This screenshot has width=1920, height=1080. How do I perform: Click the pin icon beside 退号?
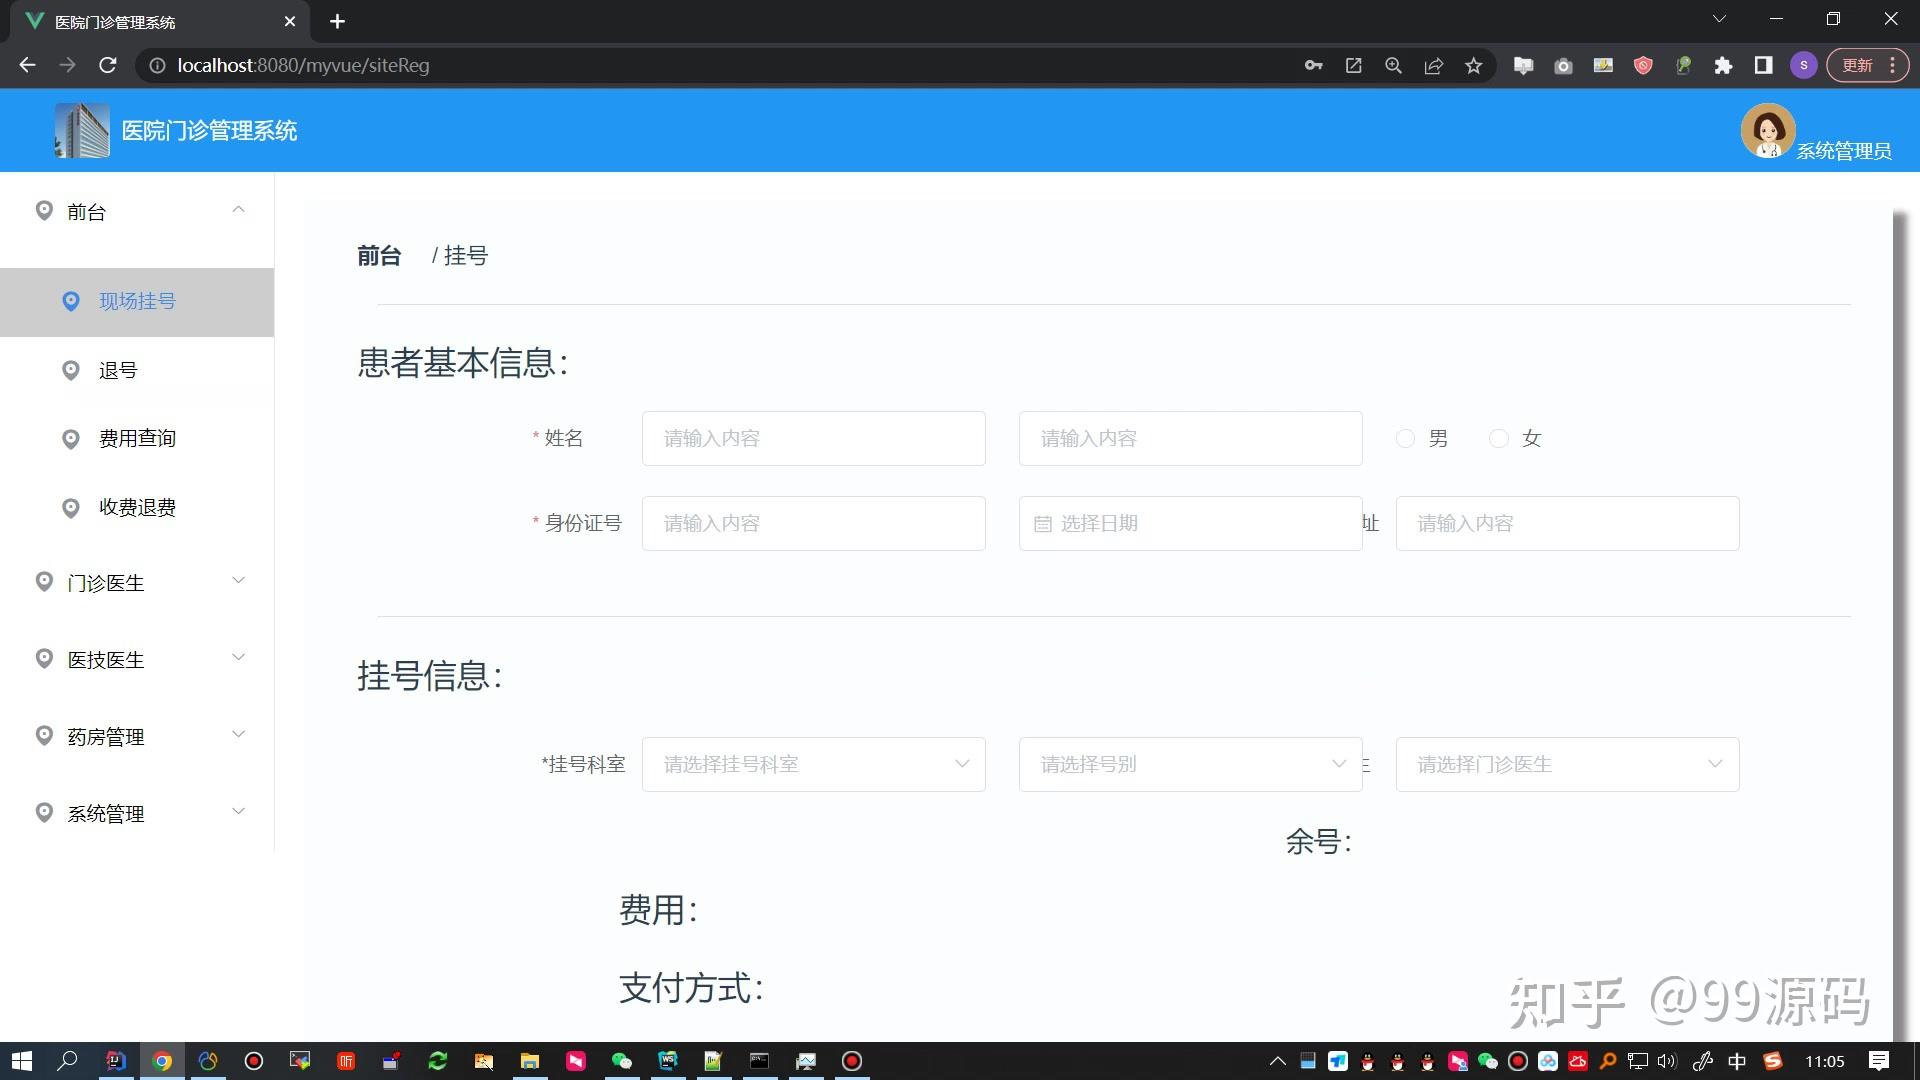[71, 370]
